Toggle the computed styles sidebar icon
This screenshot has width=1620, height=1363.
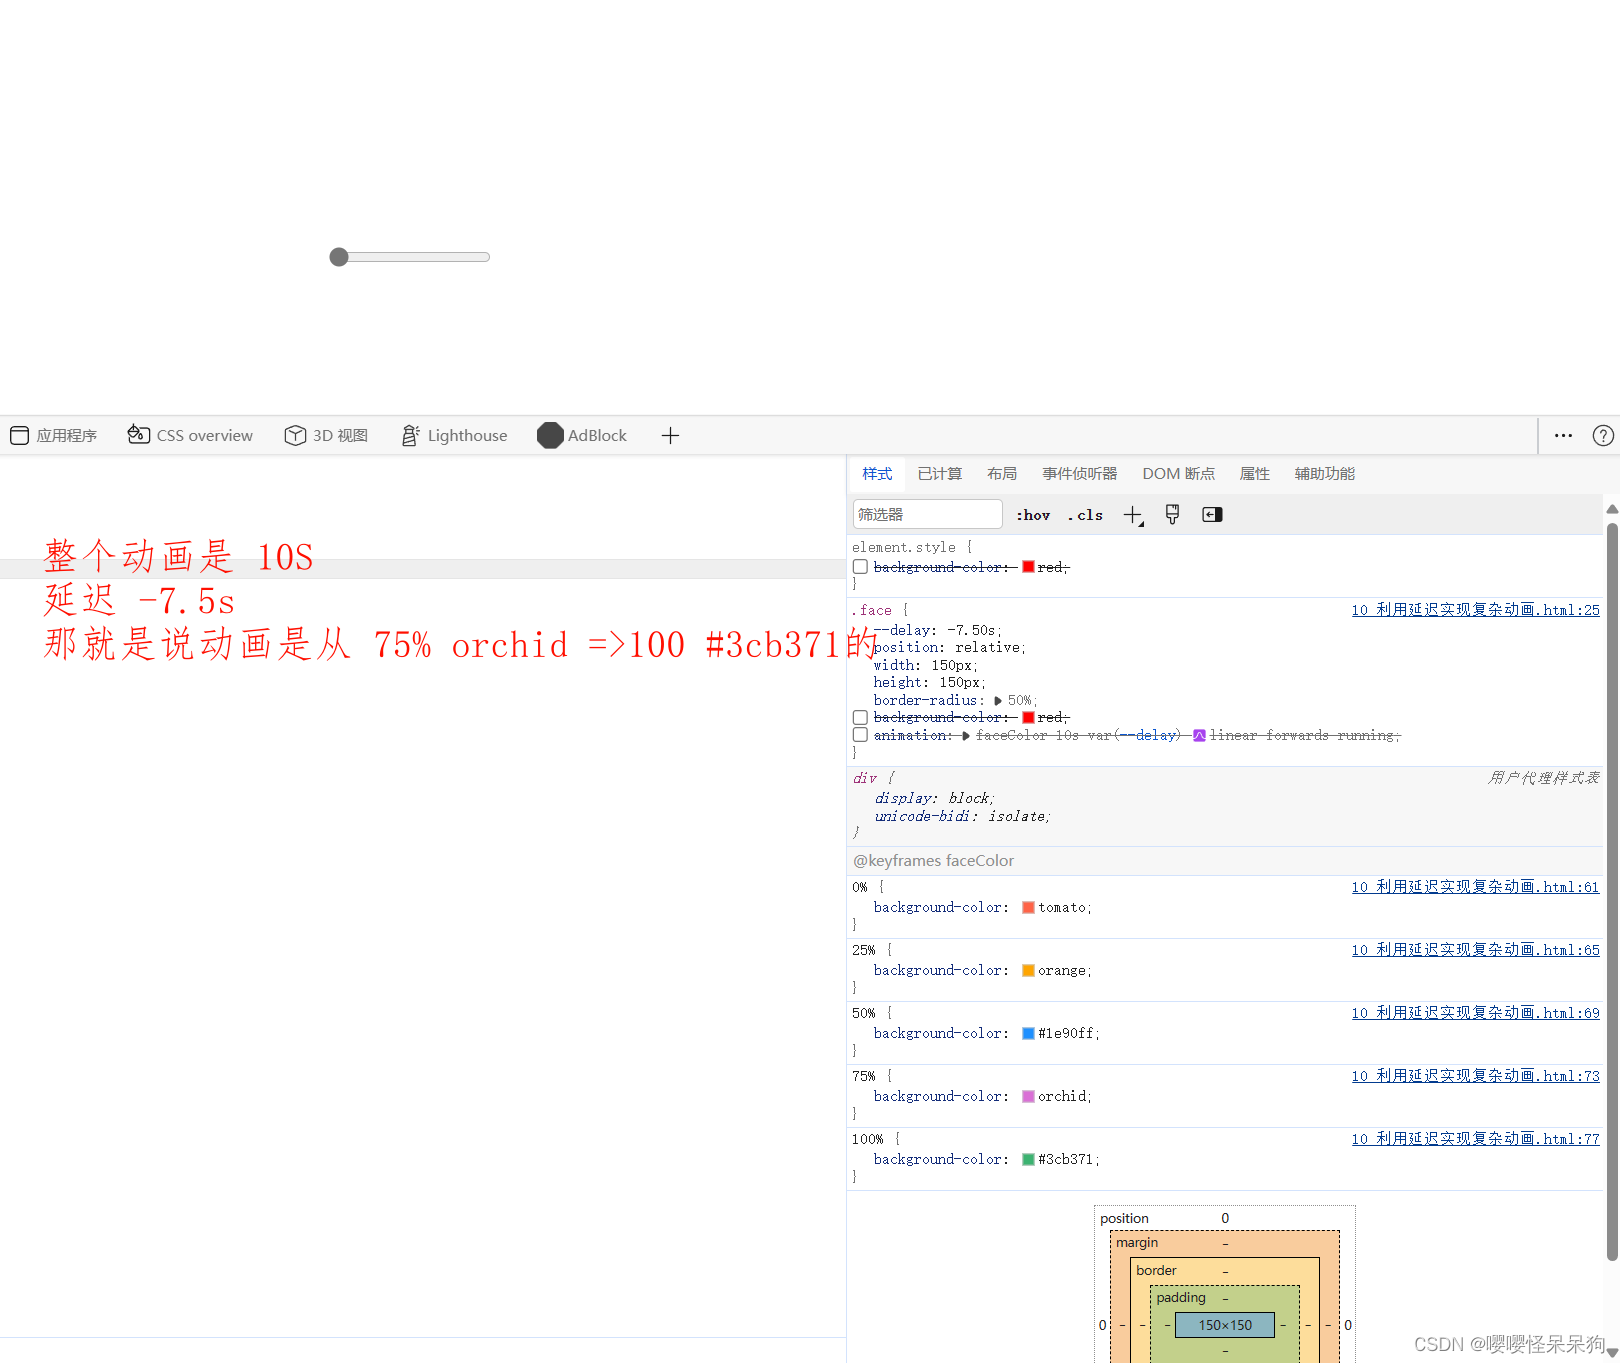pos(1212,514)
